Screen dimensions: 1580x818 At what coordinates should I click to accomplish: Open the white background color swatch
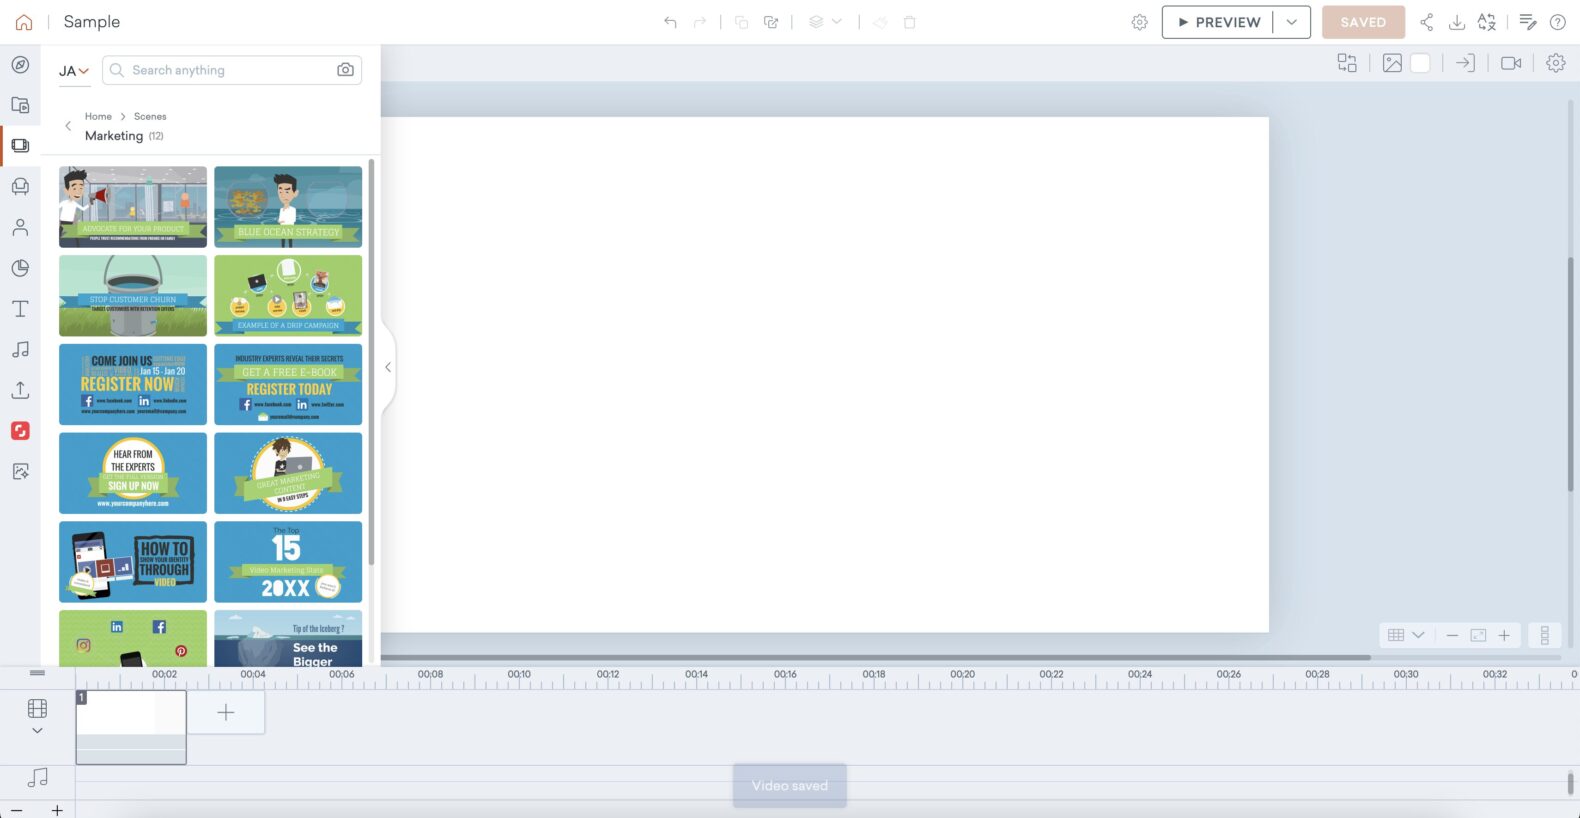[x=1420, y=63]
